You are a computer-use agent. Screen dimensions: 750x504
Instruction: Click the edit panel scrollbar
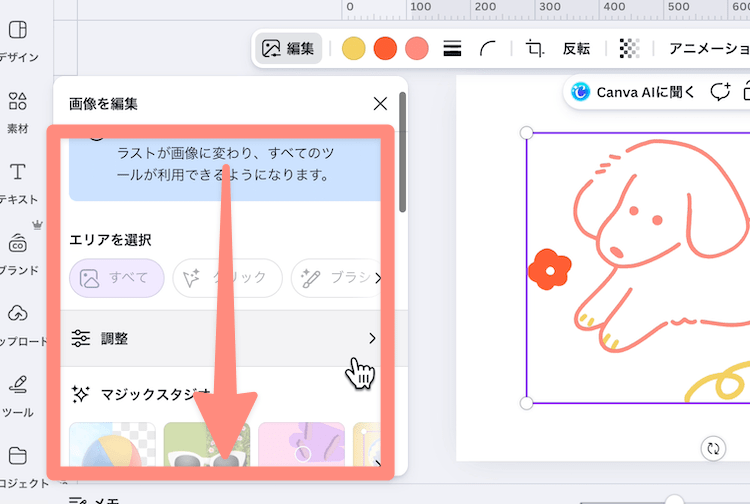(403, 152)
